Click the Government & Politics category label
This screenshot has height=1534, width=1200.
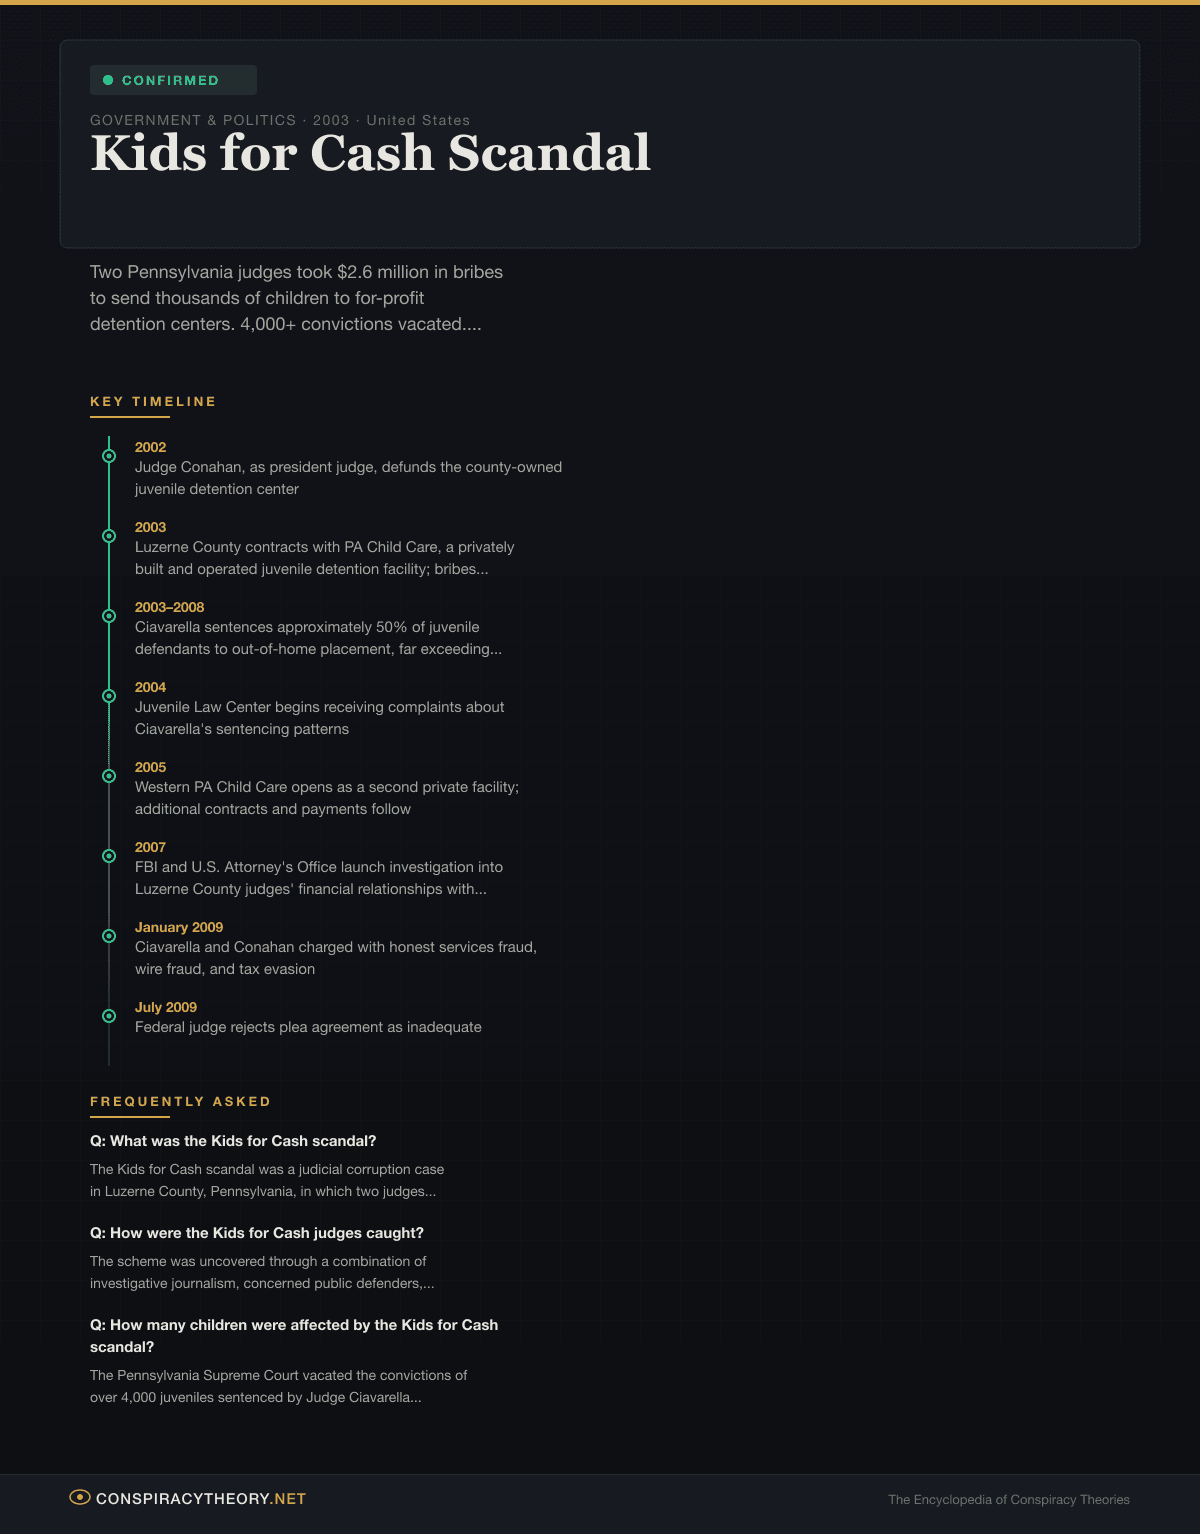point(193,120)
